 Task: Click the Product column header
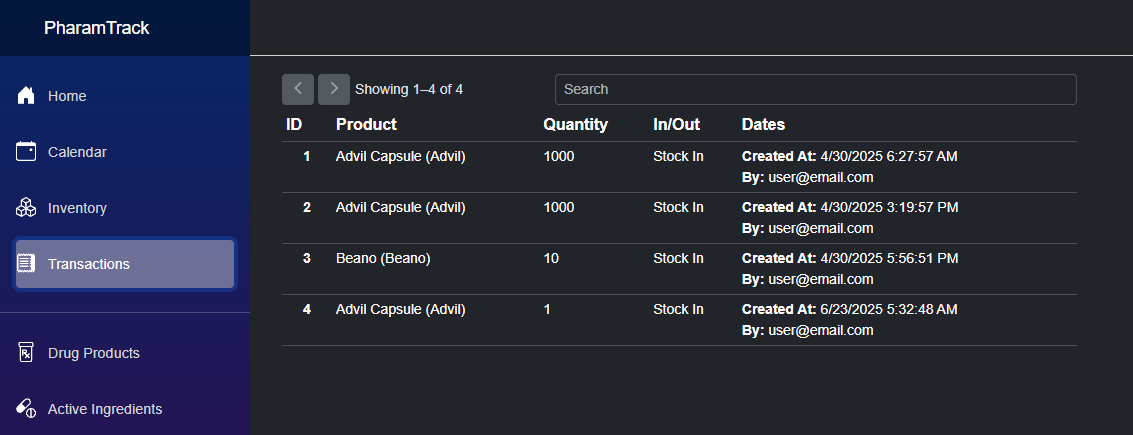(x=366, y=125)
